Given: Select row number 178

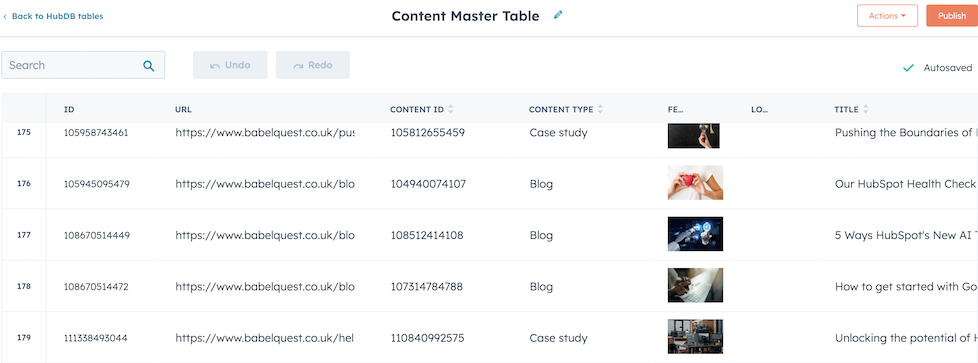Looking at the screenshot, I should 24,286.
